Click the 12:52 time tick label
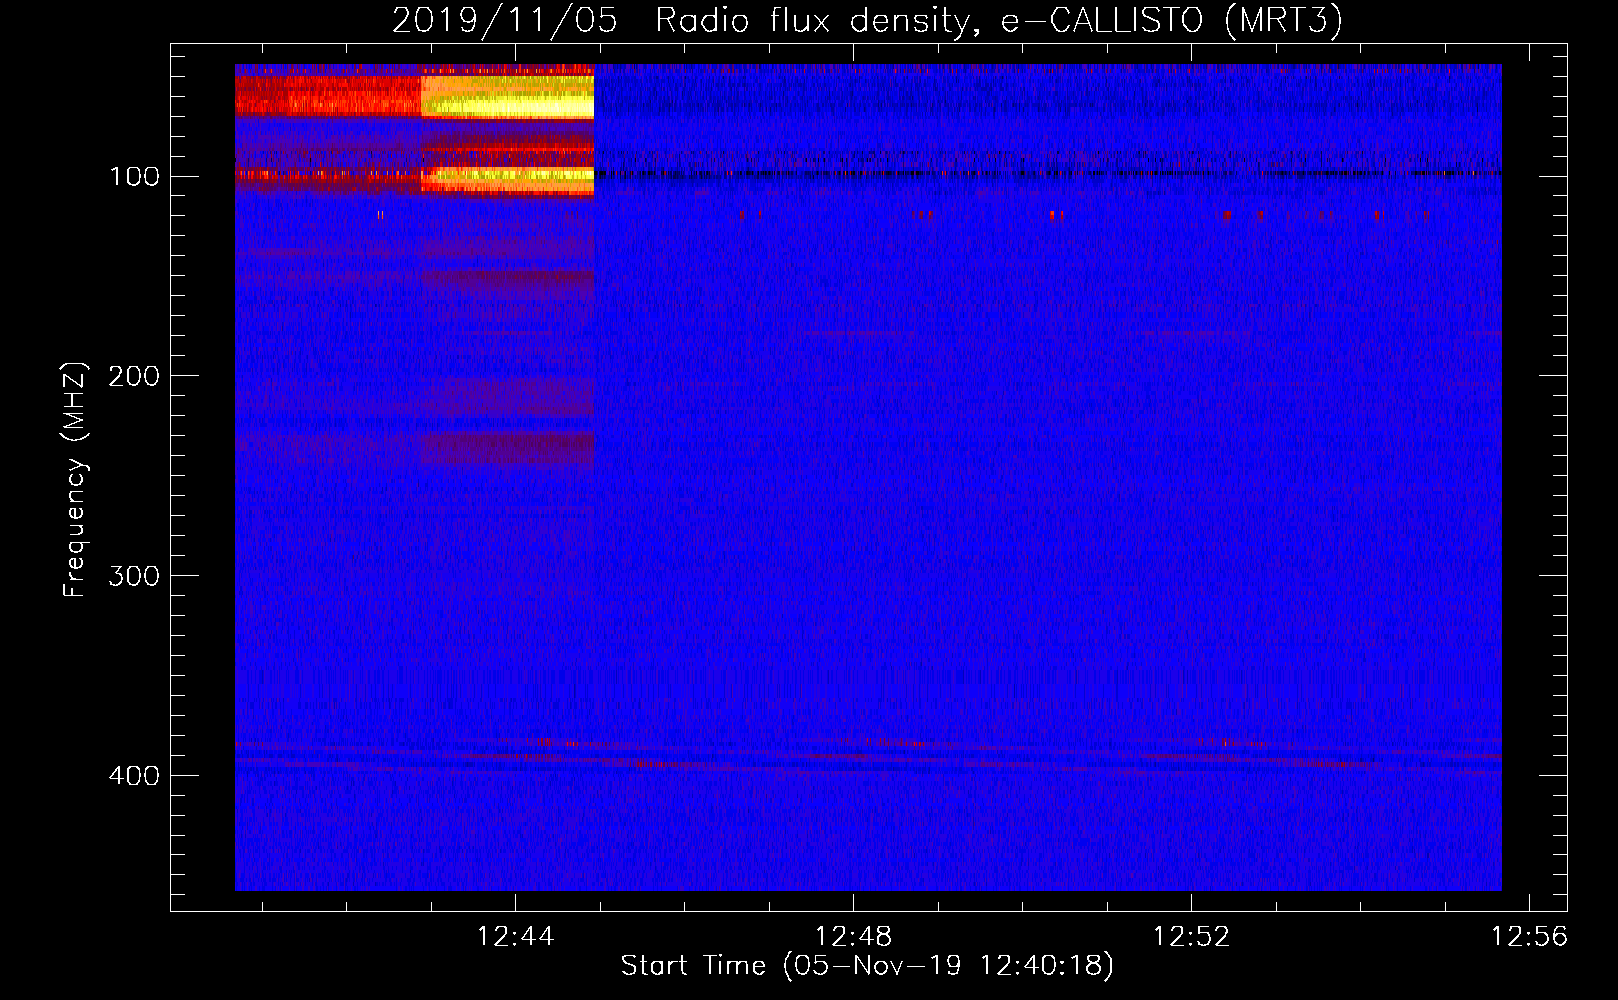Screen dimensions: 1618x1000 [x=1191, y=937]
